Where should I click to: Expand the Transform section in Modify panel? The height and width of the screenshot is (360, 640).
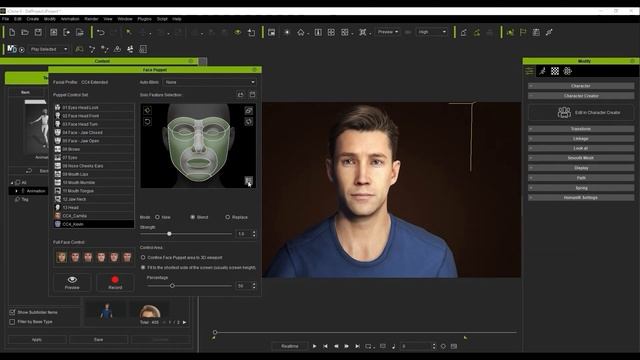581,129
